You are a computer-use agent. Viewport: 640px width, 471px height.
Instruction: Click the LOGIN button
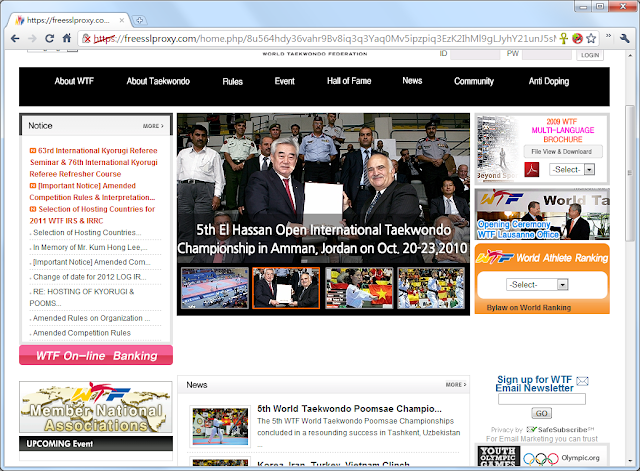click(x=590, y=55)
